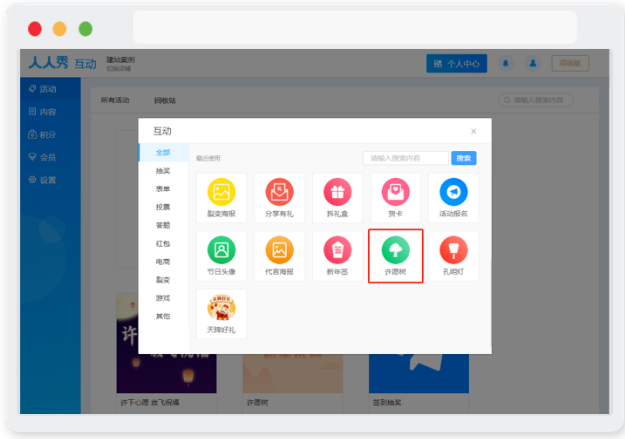
Task: Open the 签到抽奖 activity thumbnail
Action: point(419,373)
